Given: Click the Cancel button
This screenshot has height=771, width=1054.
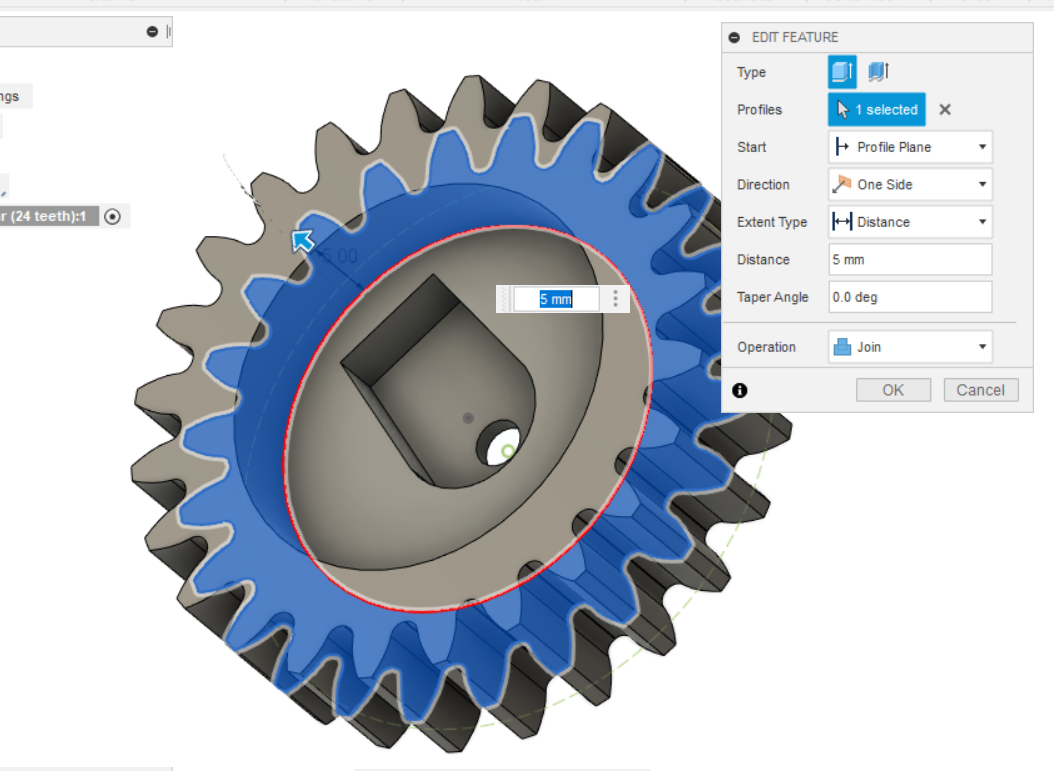Looking at the screenshot, I should pos(980,390).
